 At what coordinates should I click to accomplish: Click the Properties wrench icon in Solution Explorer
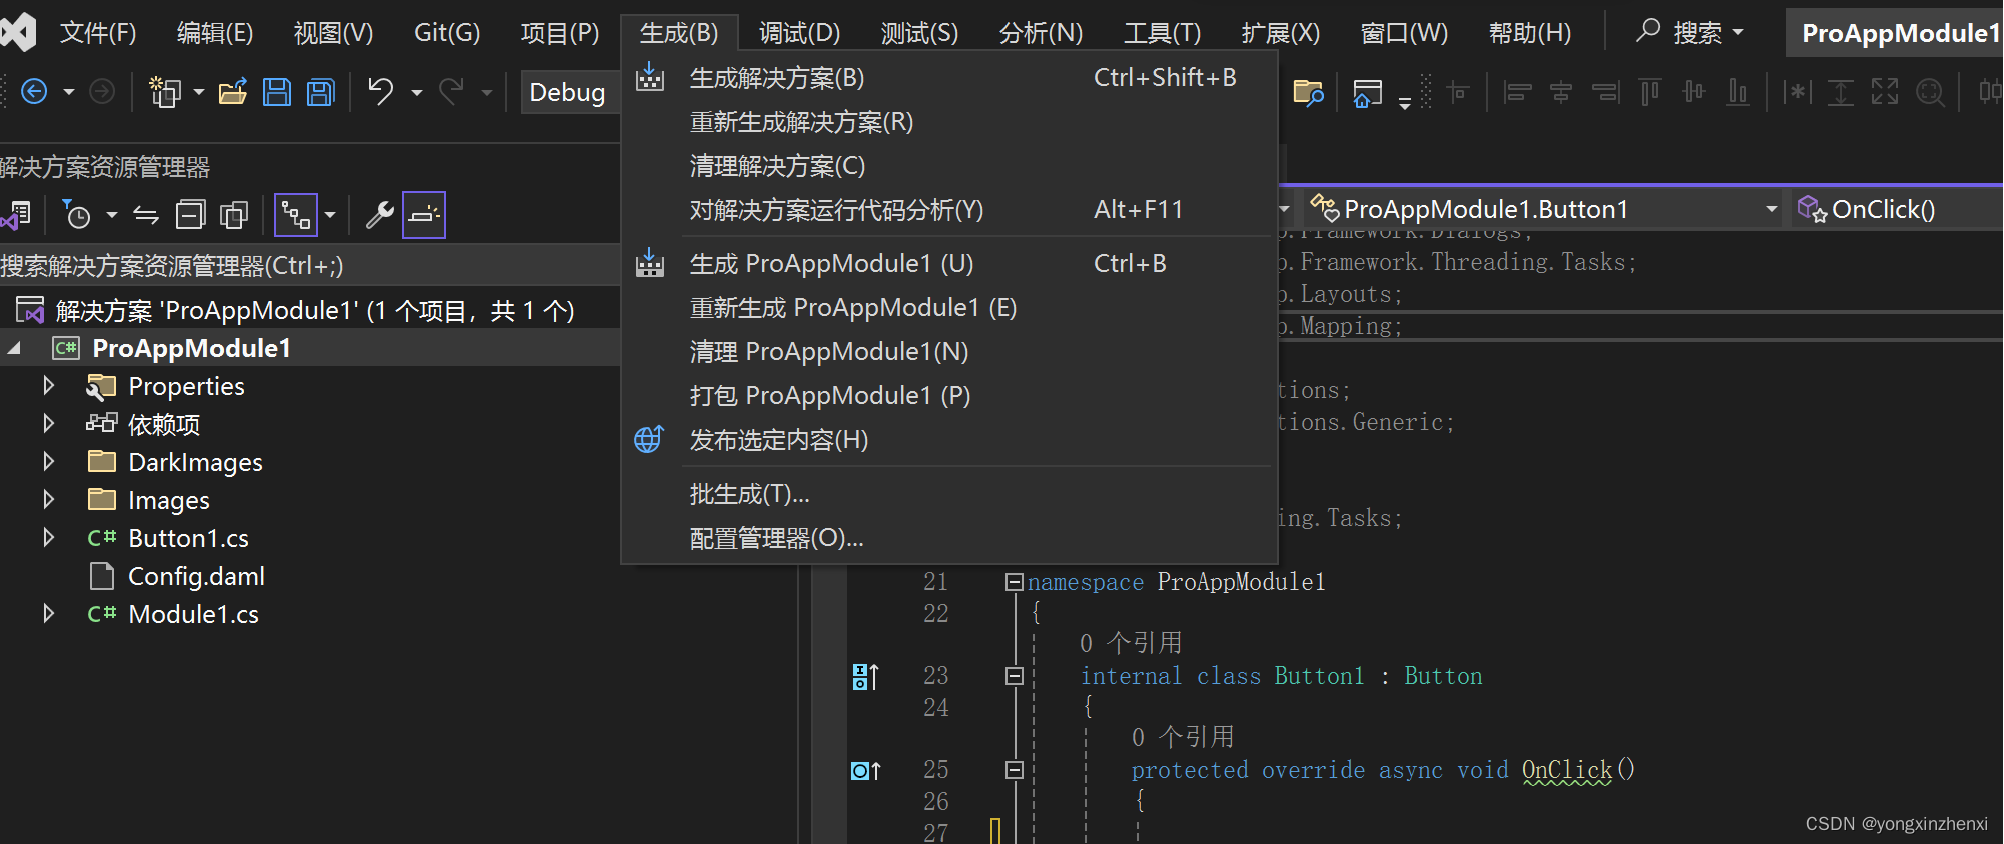[379, 215]
